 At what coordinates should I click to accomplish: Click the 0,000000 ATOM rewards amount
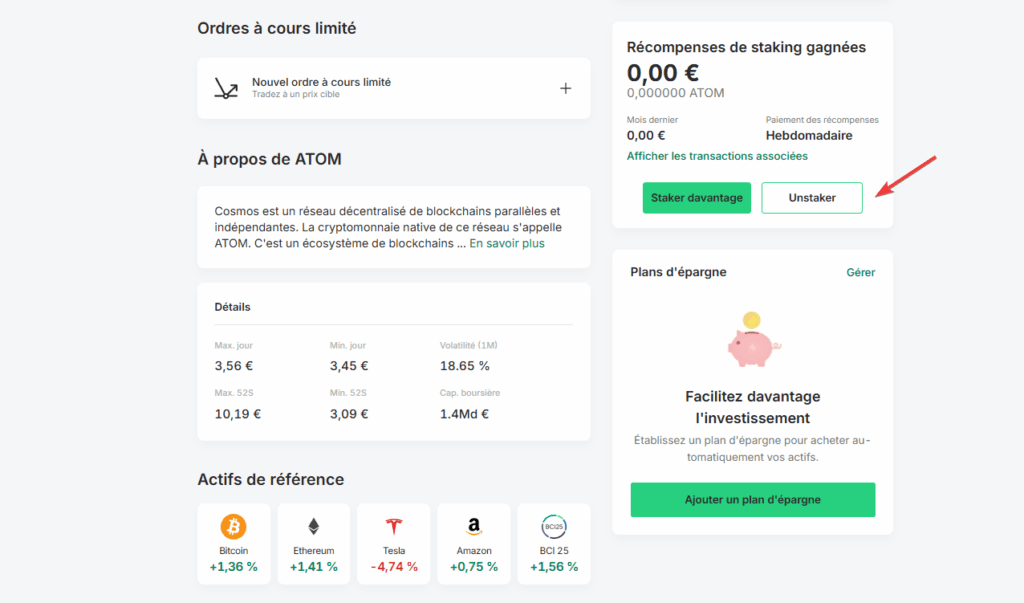tap(675, 93)
